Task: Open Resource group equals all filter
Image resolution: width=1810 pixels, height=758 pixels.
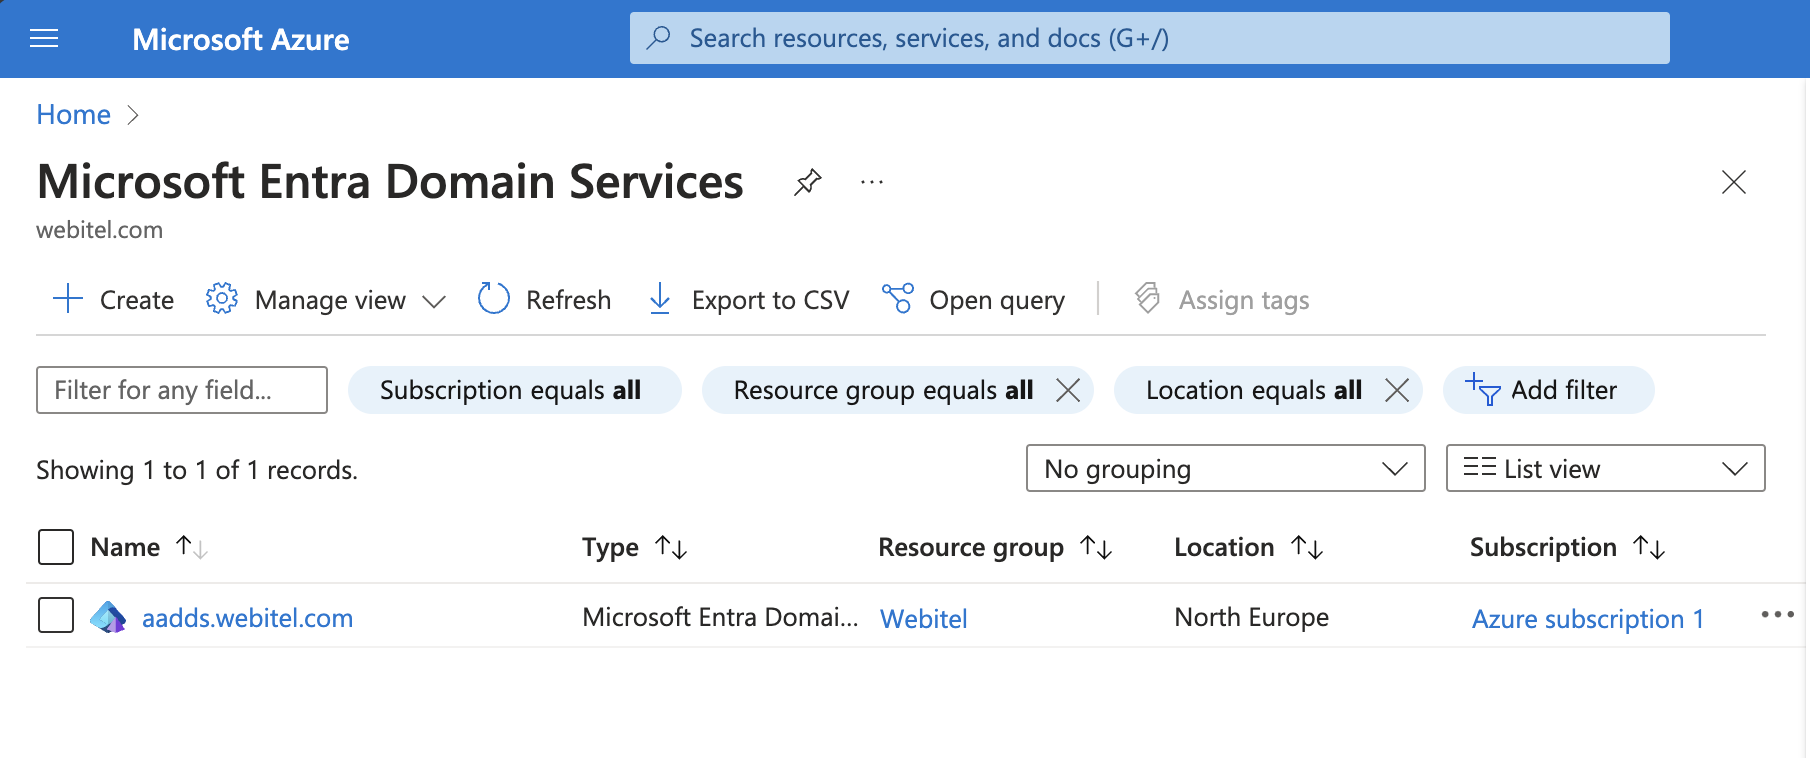Action: click(883, 390)
